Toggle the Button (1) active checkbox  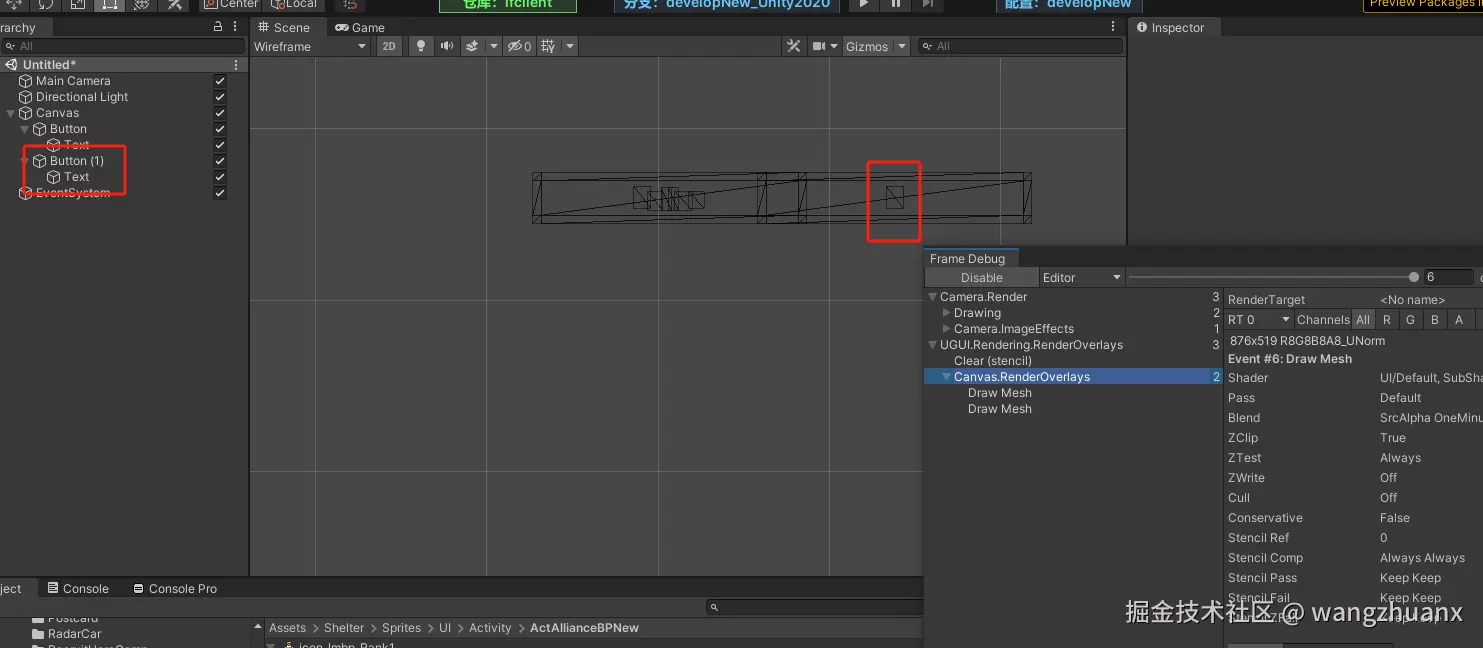point(220,161)
